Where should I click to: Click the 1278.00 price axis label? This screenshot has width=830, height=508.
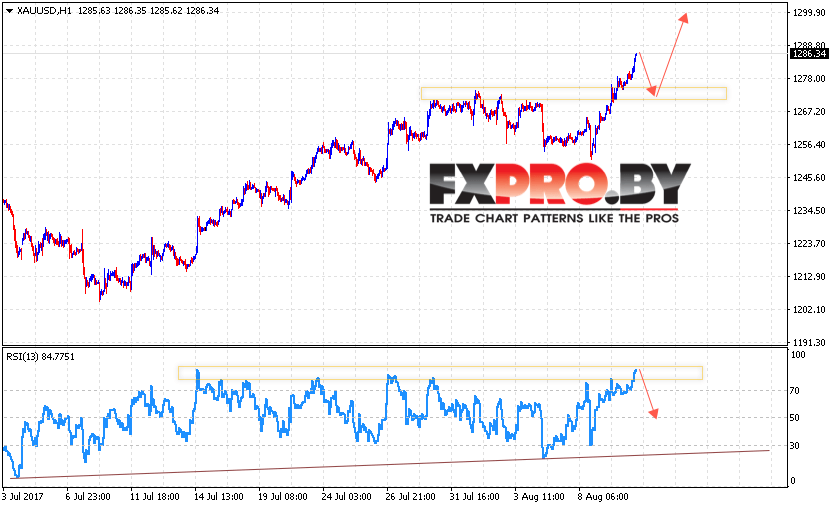coord(809,79)
